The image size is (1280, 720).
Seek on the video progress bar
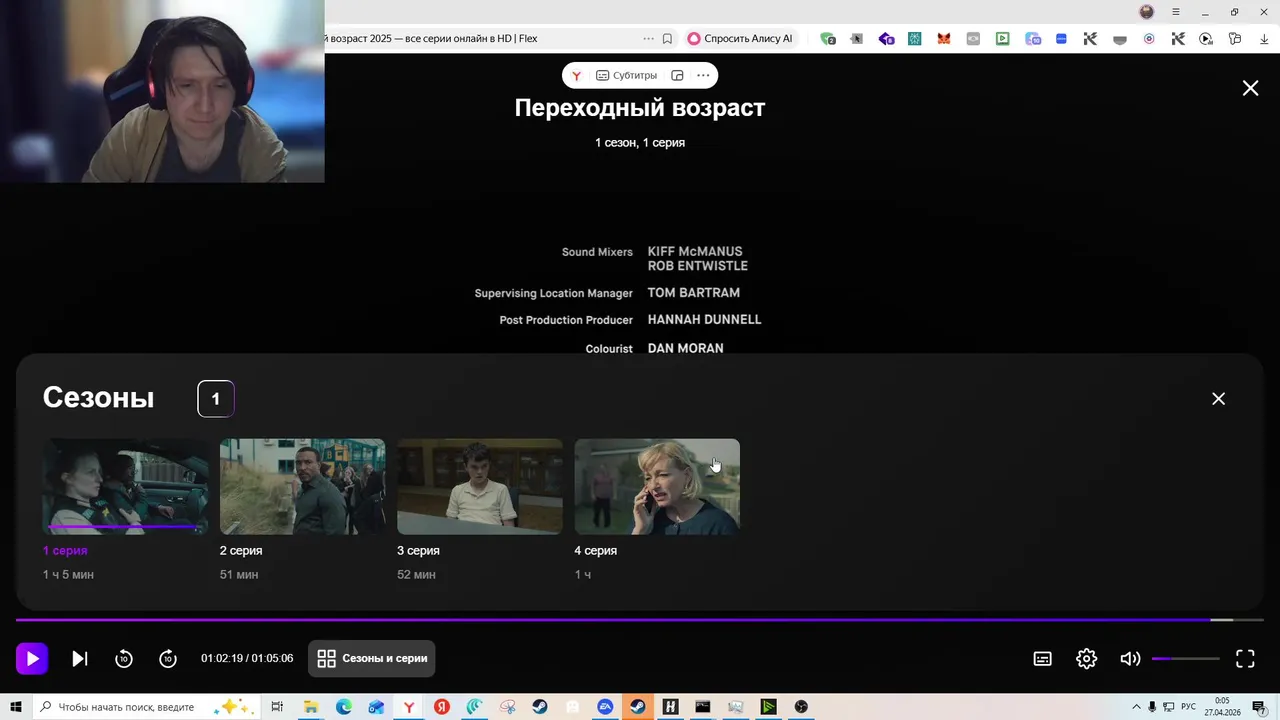tap(639, 620)
